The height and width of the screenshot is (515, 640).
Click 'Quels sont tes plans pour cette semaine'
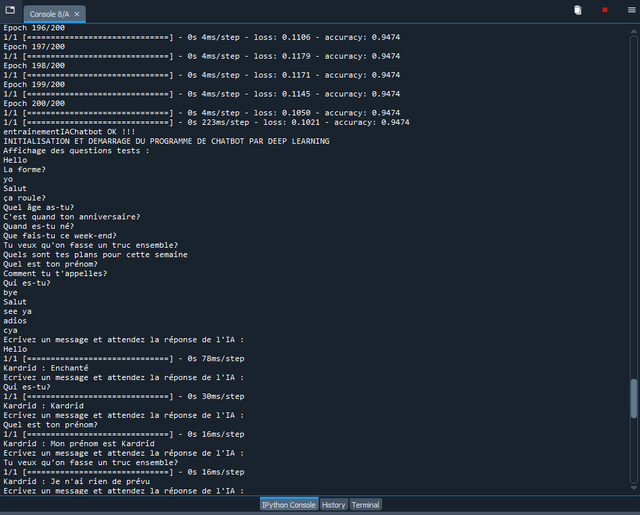pos(96,255)
